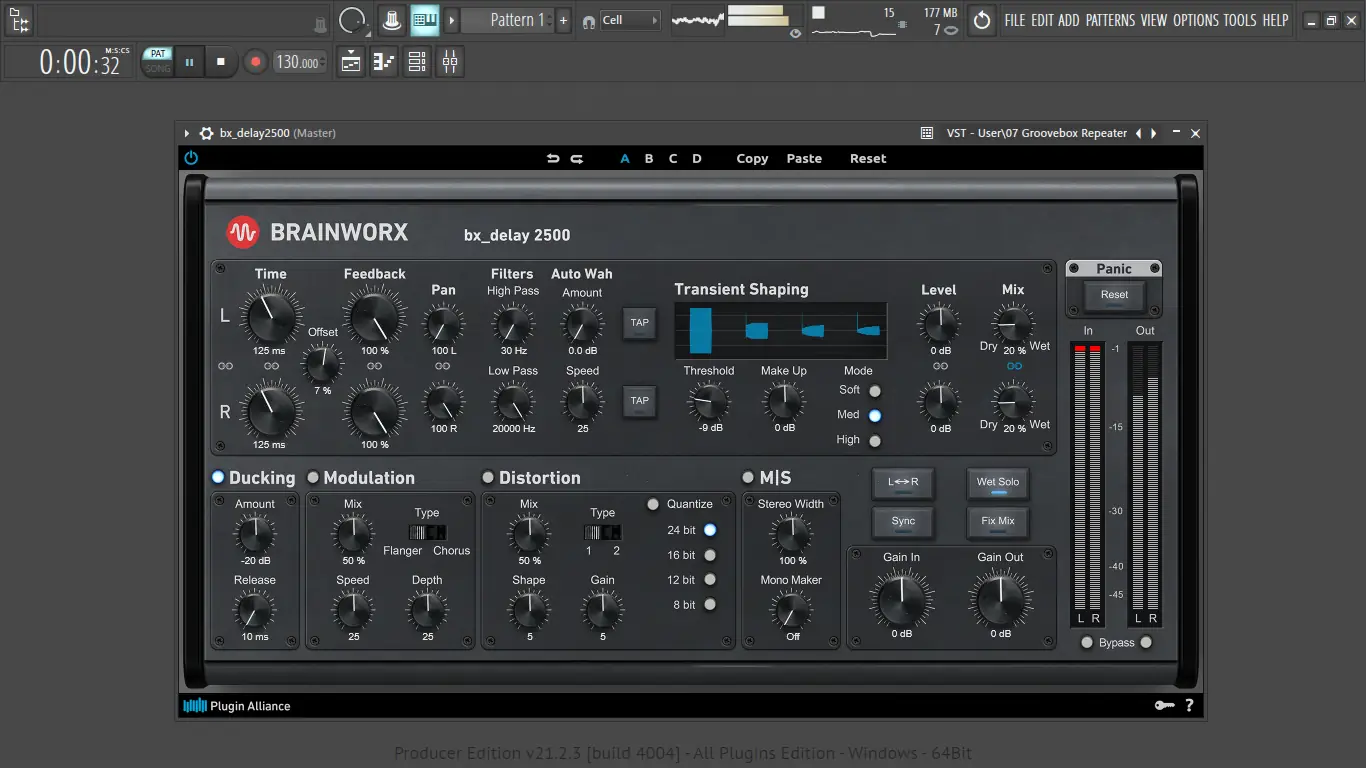
Task: Open the Cell snap dropdown
Action: pyautogui.click(x=630, y=20)
